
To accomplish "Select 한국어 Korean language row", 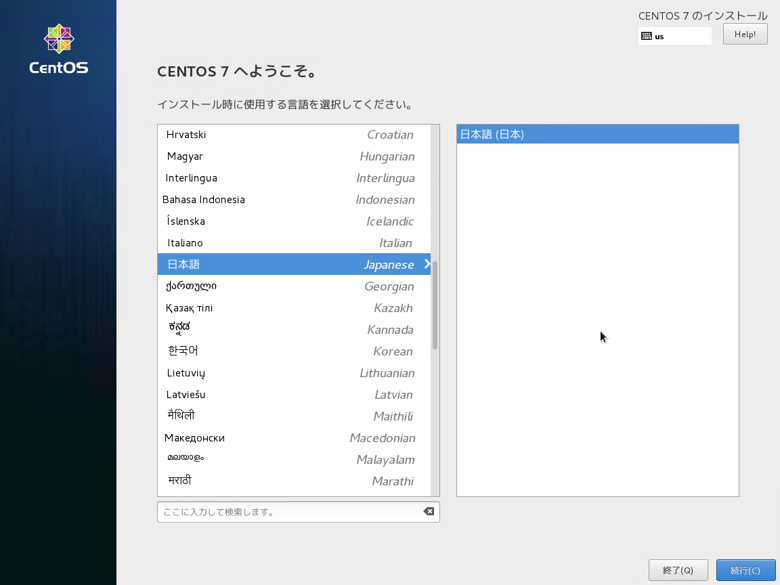I will [294, 351].
